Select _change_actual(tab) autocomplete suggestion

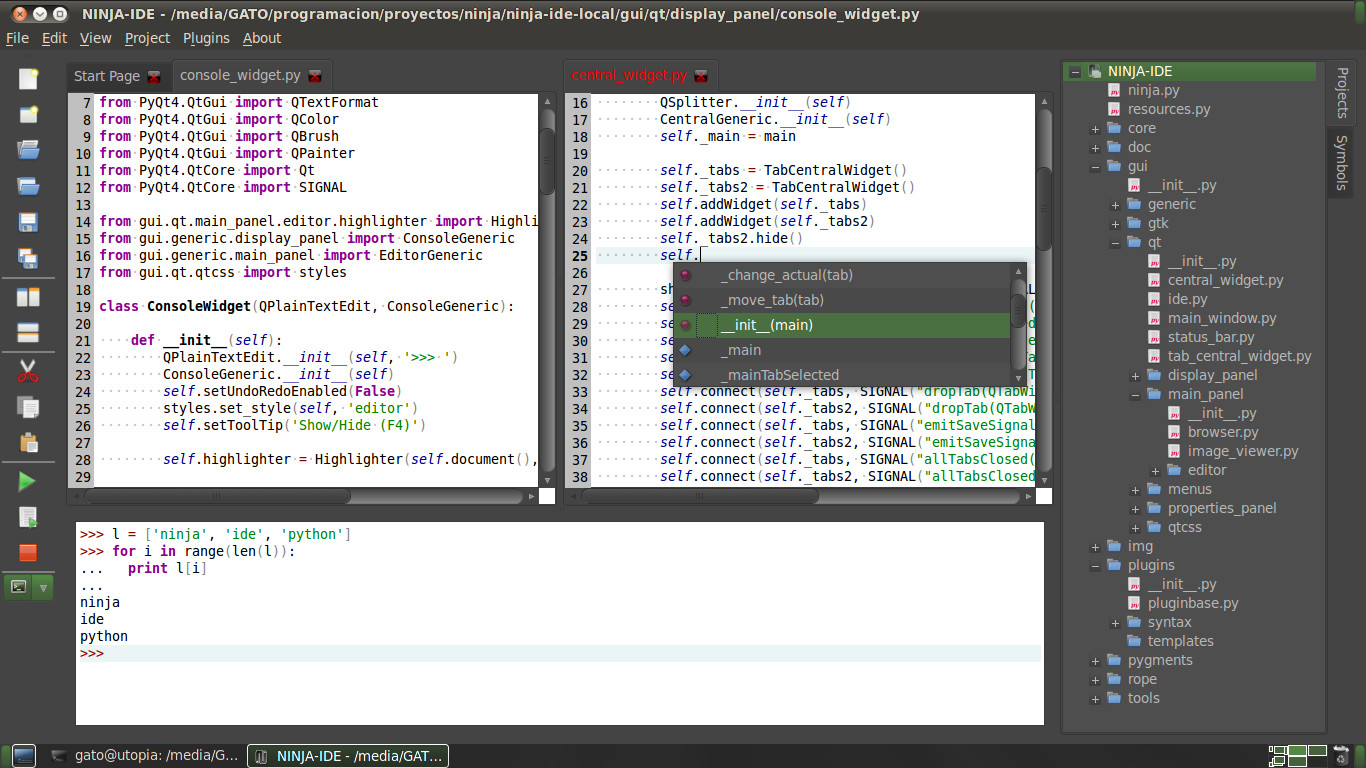pos(841,275)
